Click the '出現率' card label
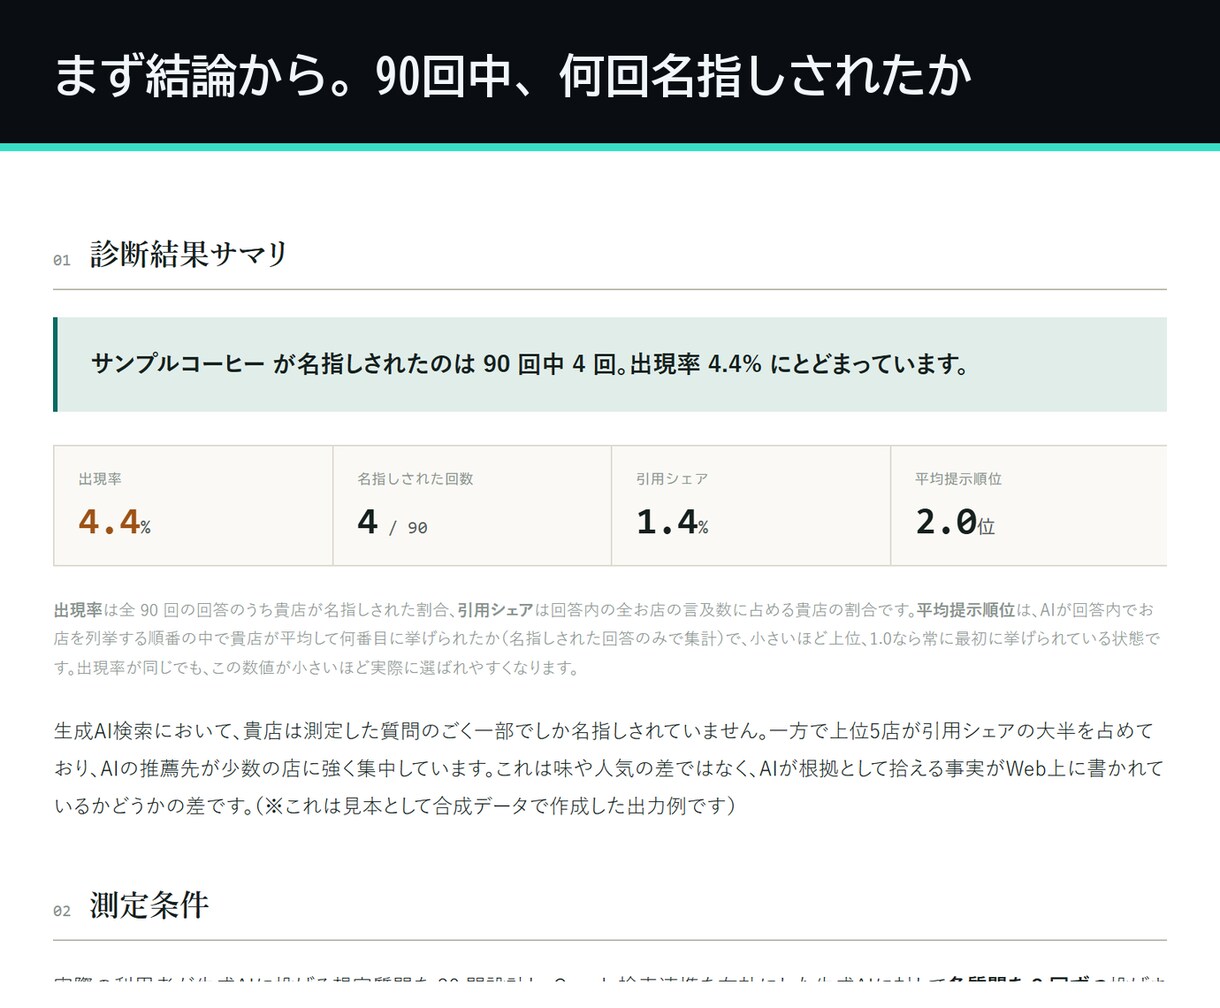Viewport: 1220px width, 1008px height. tap(100, 479)
